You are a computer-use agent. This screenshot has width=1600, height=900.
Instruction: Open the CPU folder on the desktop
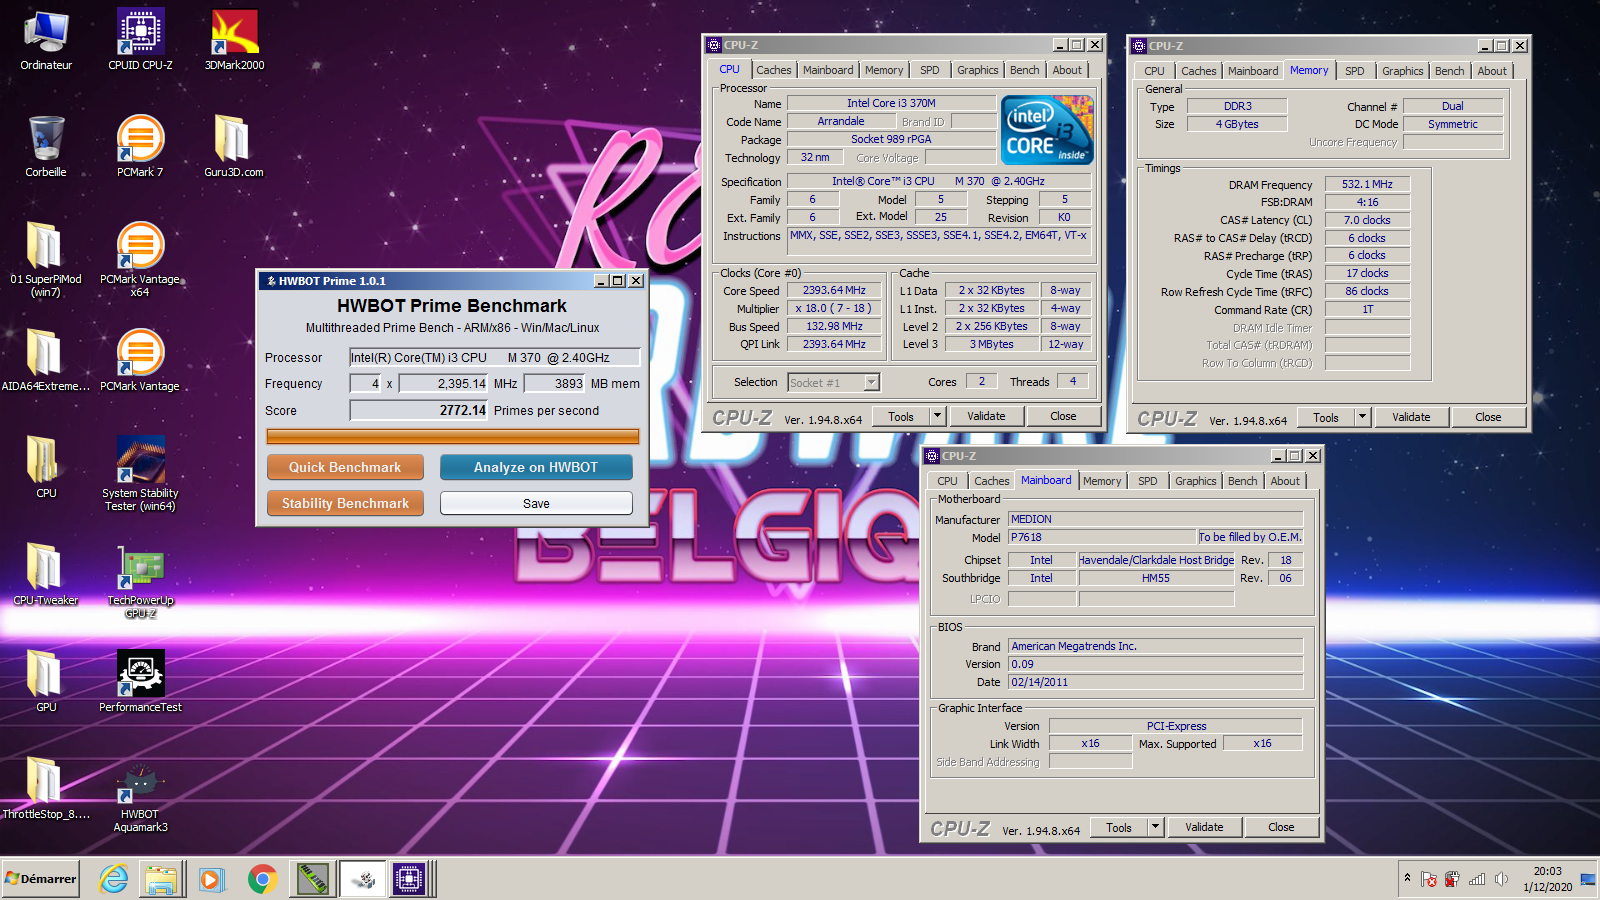coord(46,467)
